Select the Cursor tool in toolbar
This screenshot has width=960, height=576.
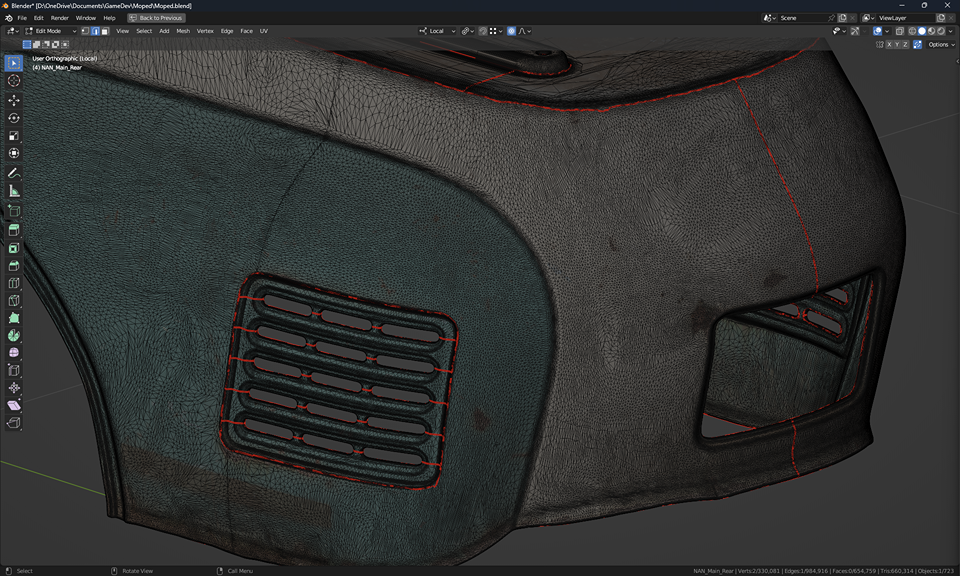click(14, 81)
